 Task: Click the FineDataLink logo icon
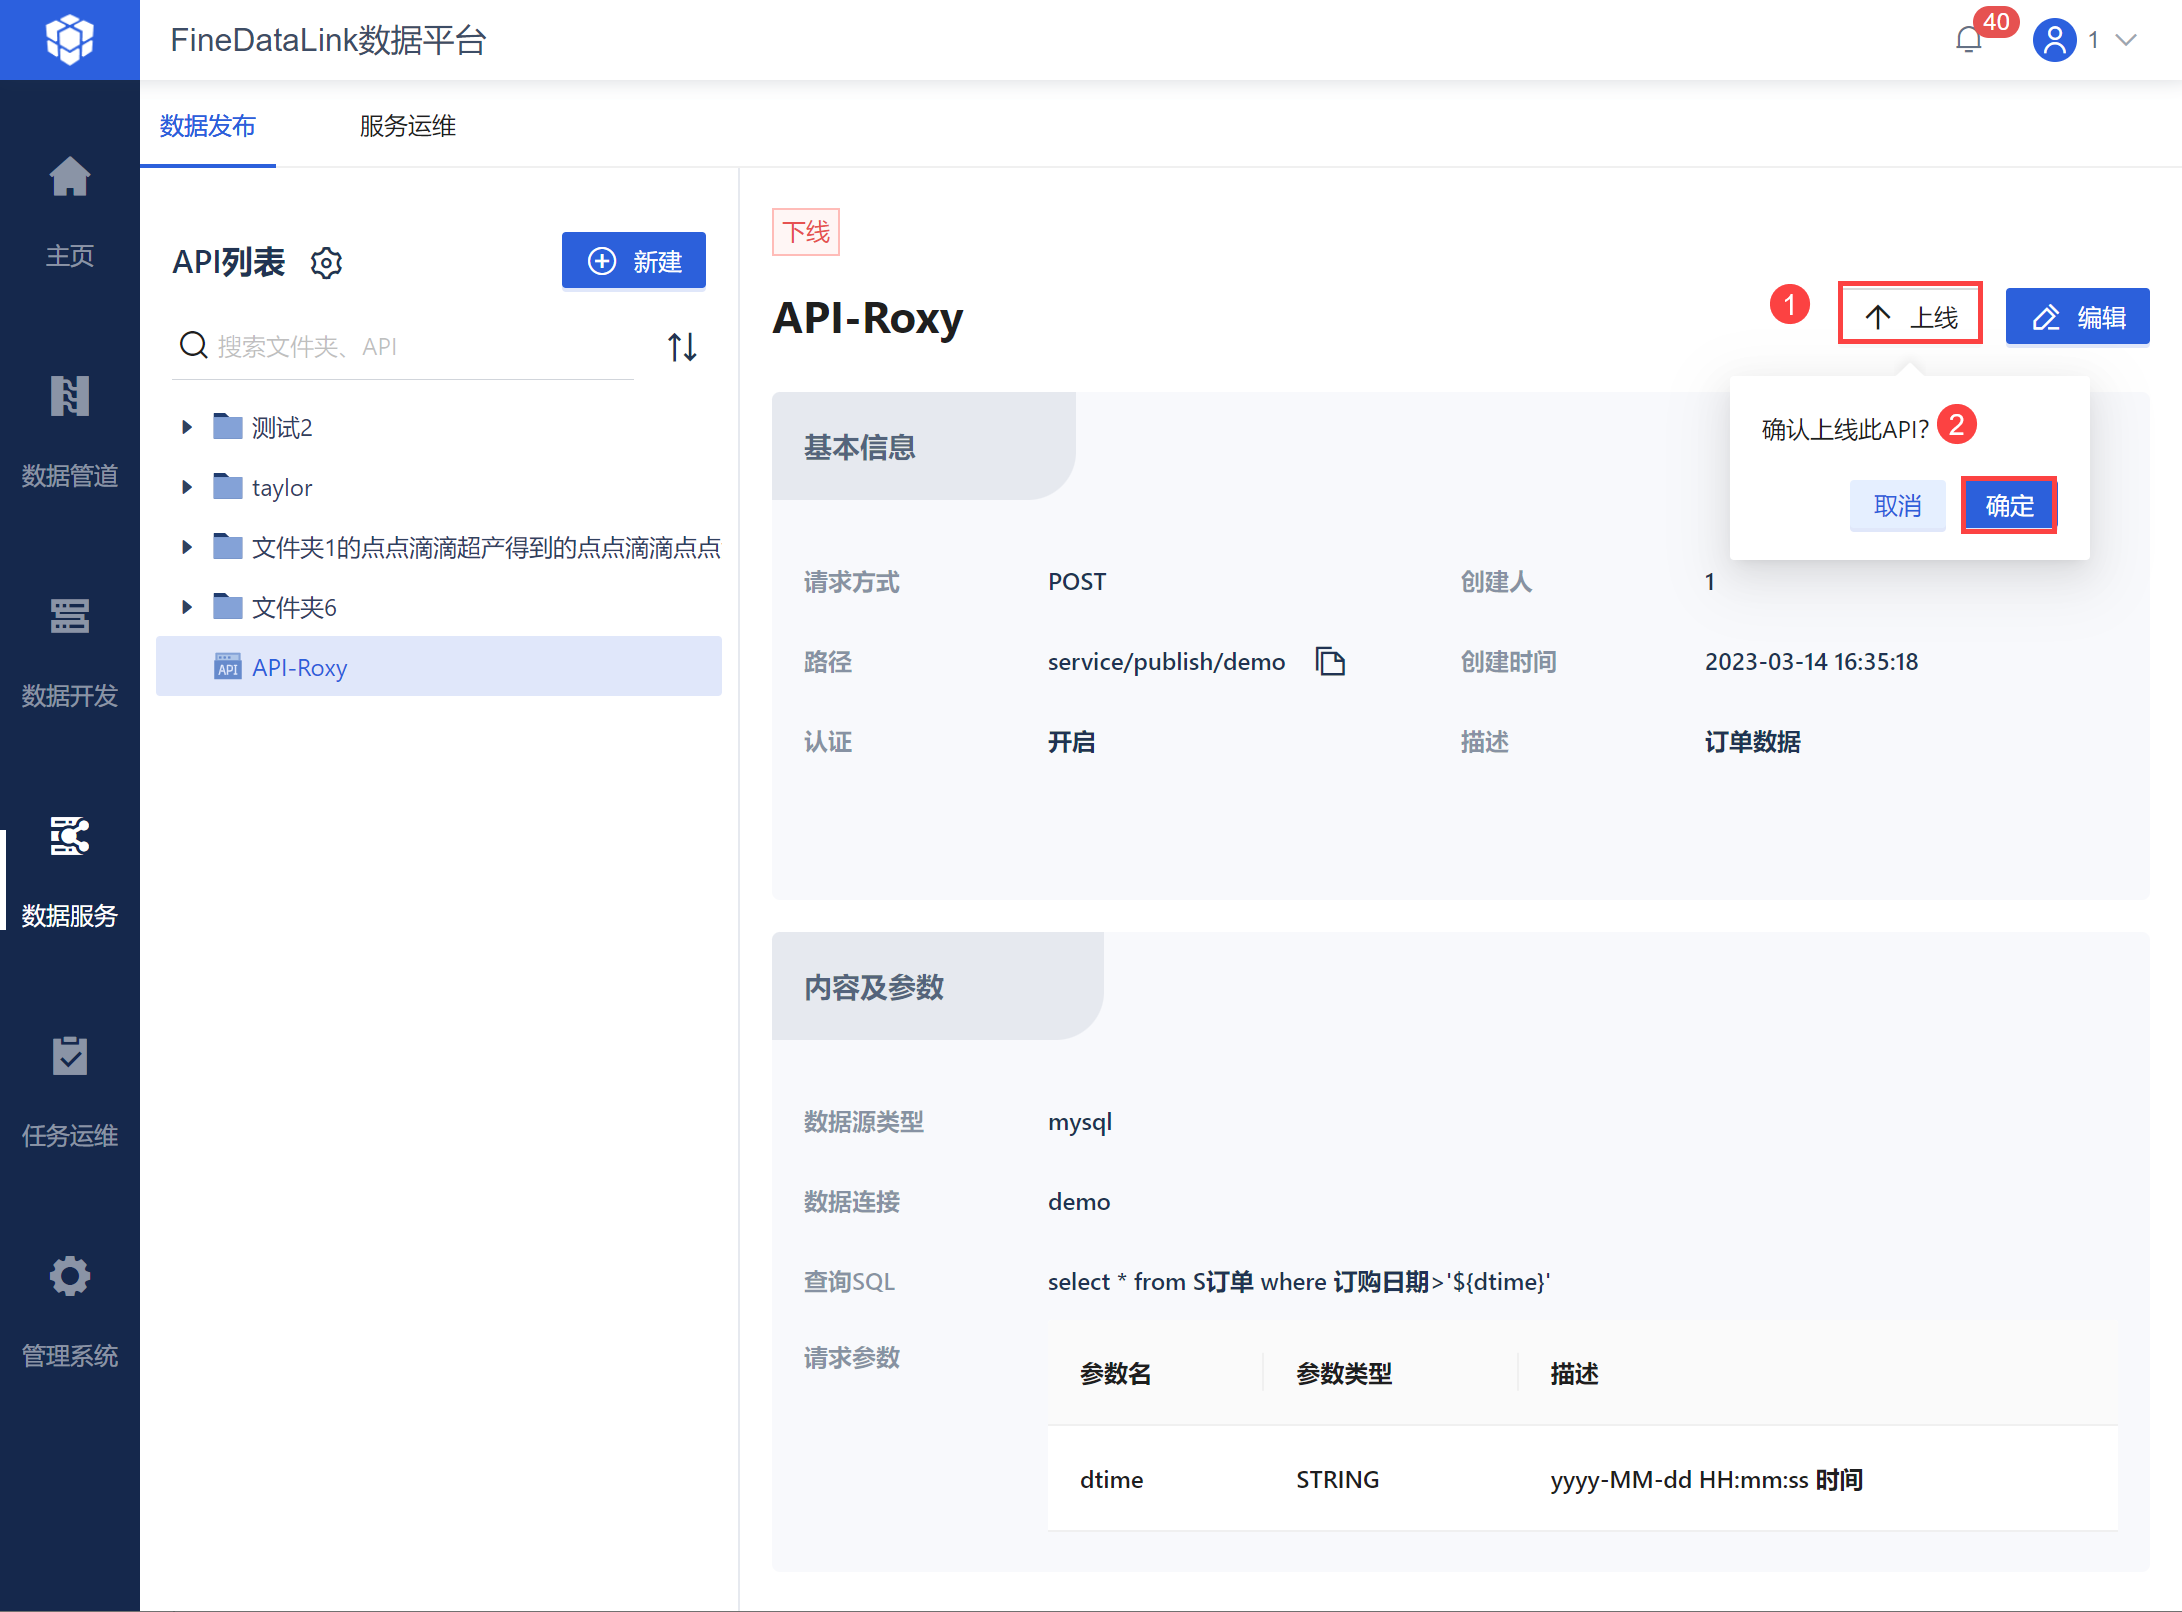click(69, 40)
